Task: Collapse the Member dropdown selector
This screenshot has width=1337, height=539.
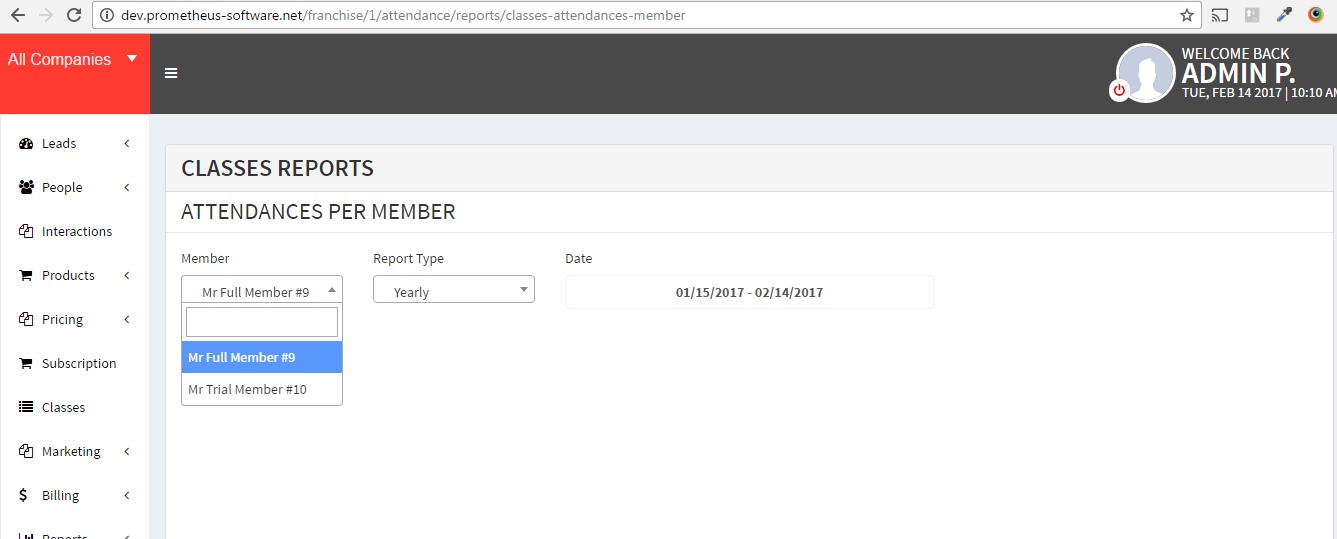Action: coord(262,291)
